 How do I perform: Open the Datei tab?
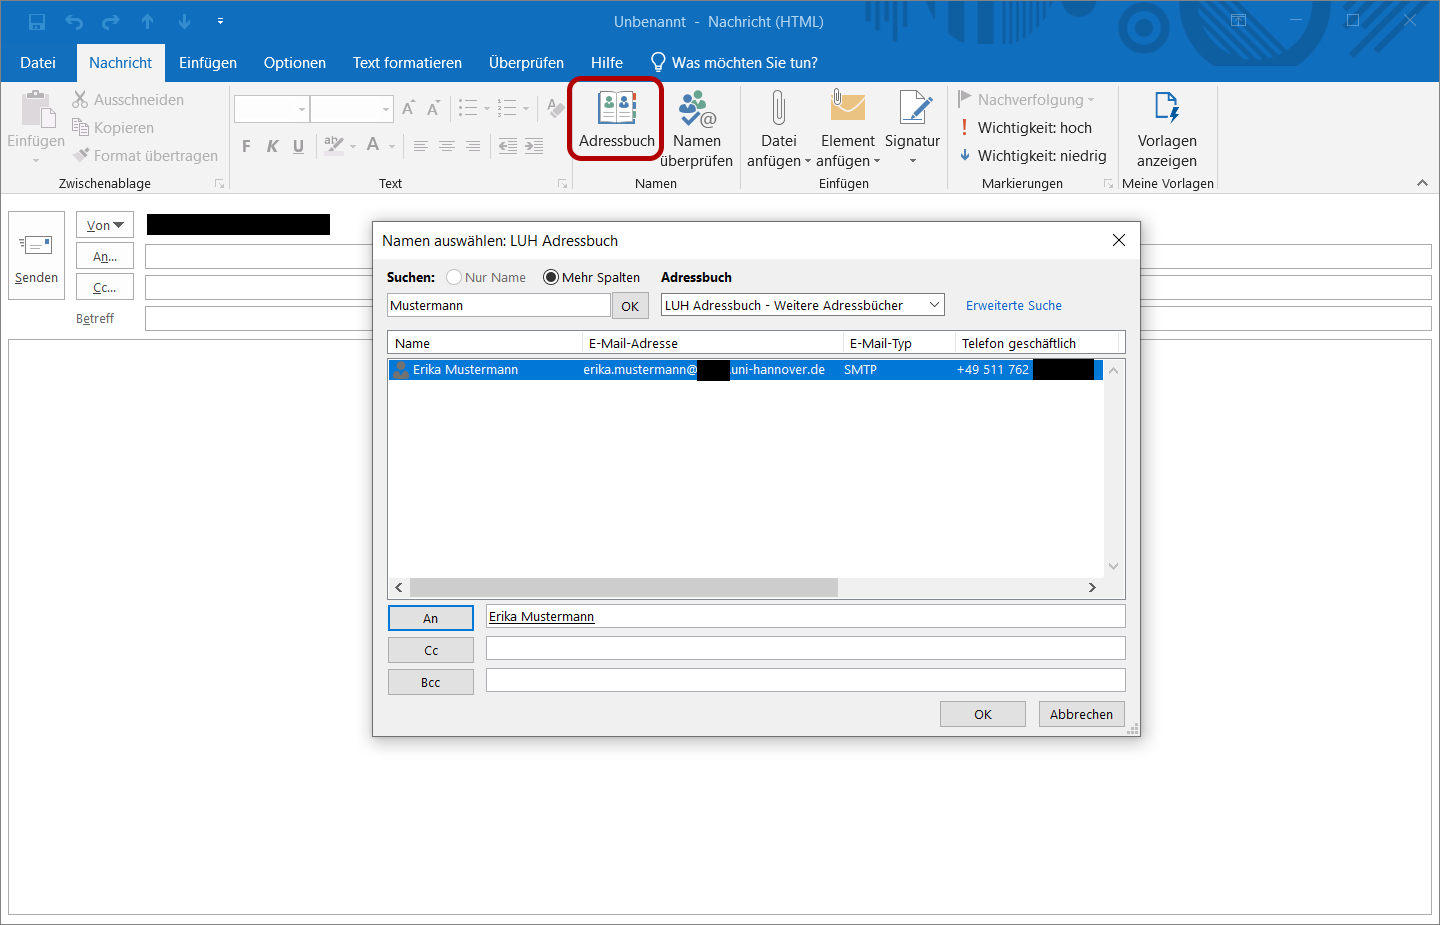tap(38, 62)
